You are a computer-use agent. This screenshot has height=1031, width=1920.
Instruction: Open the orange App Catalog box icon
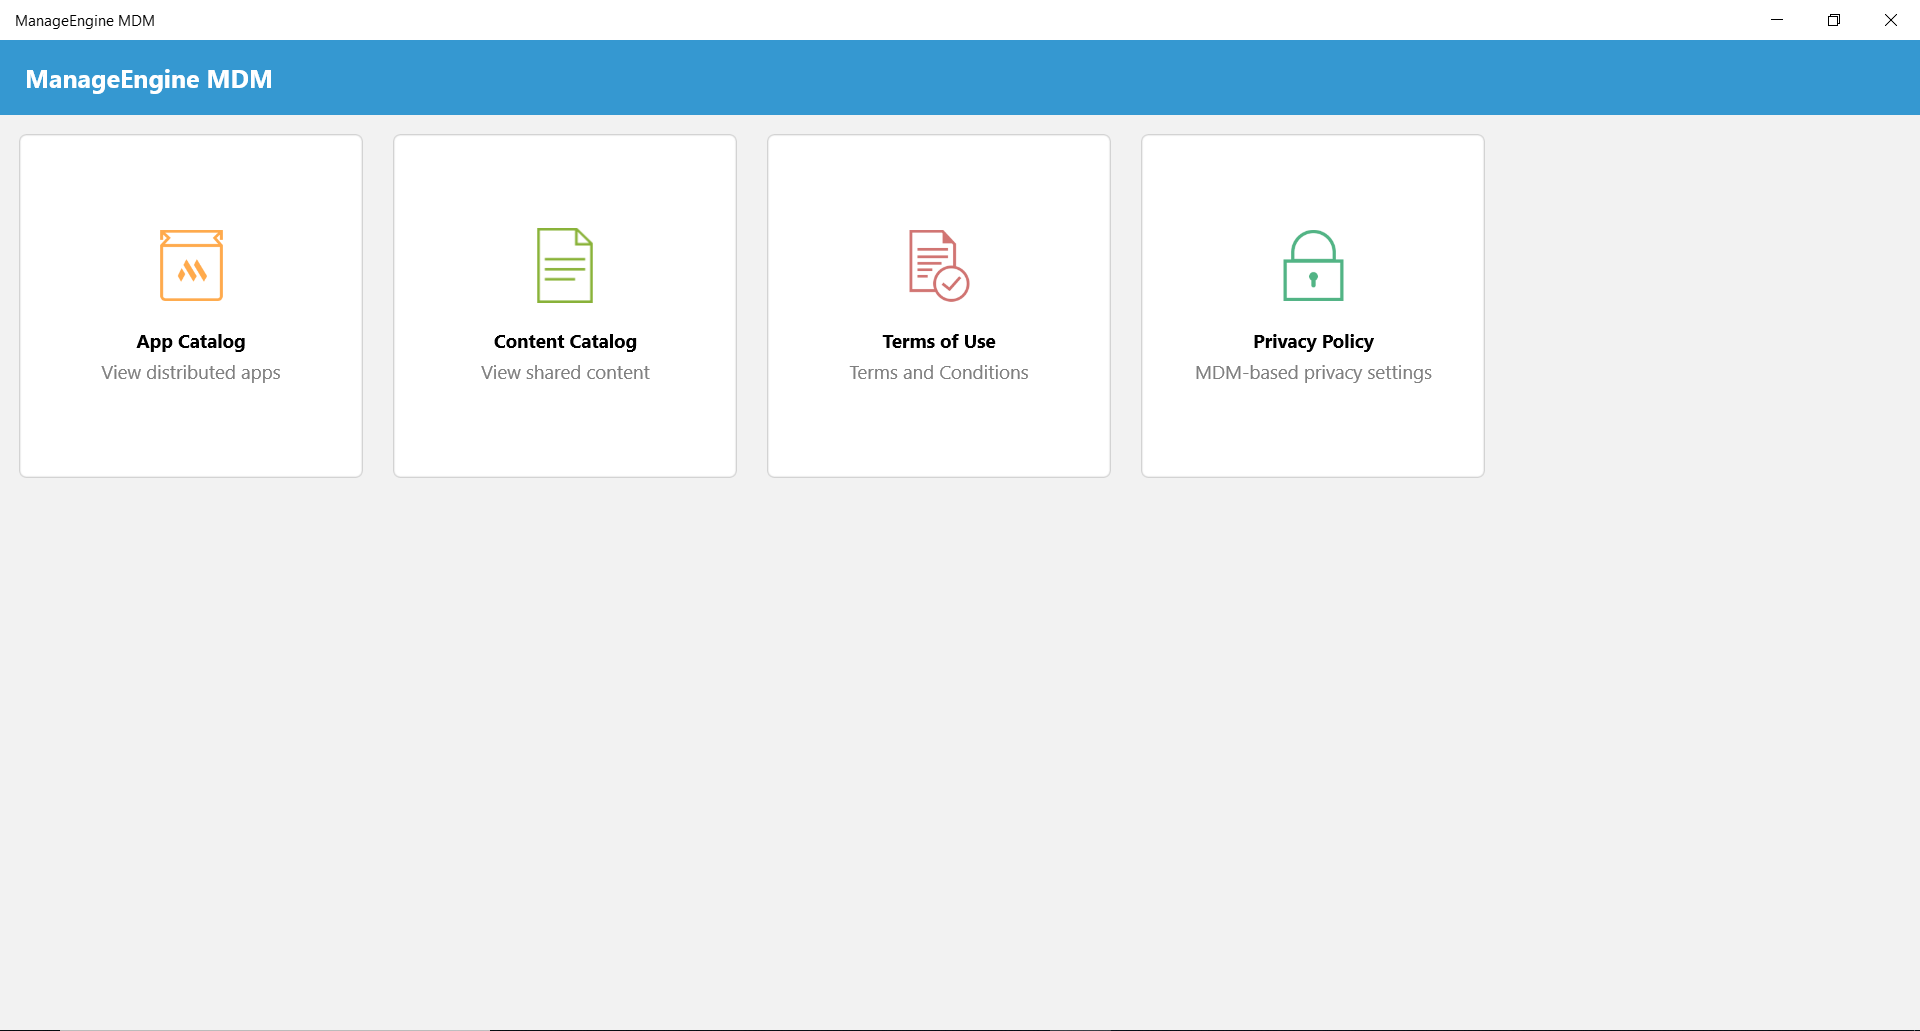[191, 265]
